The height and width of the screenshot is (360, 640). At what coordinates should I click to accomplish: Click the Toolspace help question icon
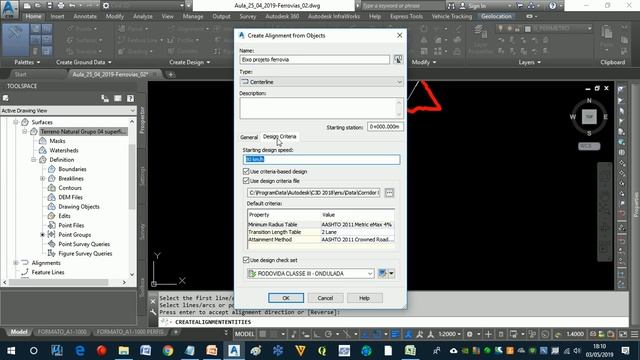130,98
